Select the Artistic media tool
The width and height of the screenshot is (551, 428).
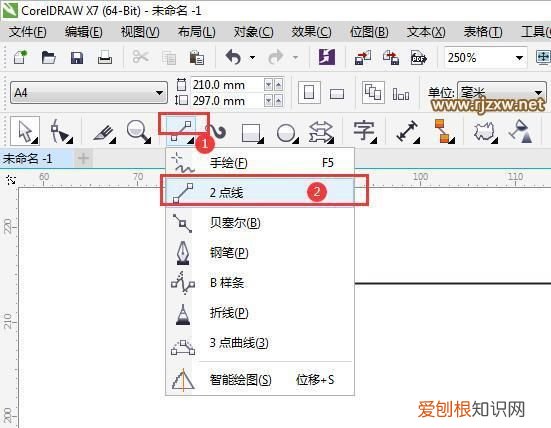point(218,132)
